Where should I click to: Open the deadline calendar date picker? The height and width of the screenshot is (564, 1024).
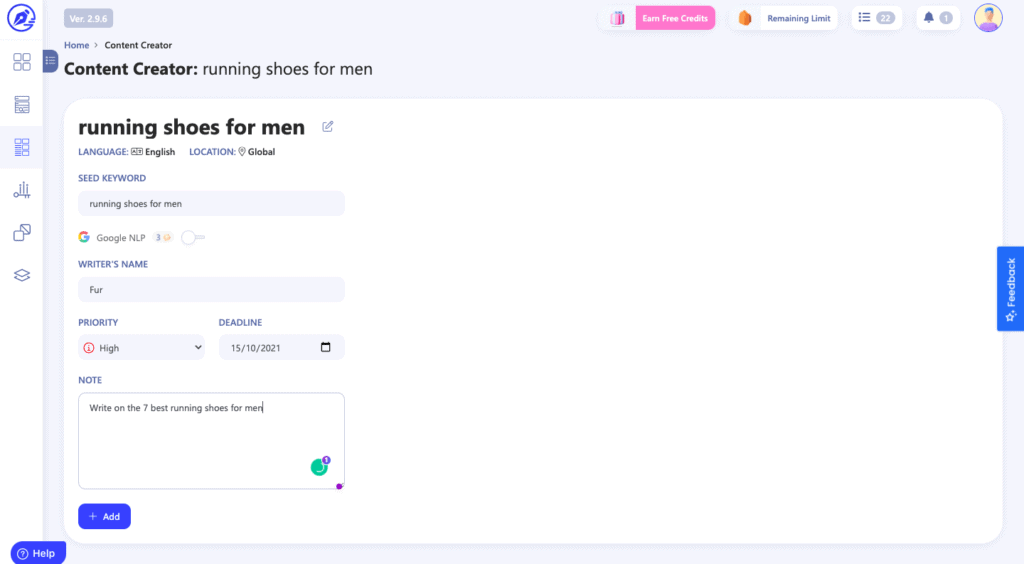[x=325, y=348]
